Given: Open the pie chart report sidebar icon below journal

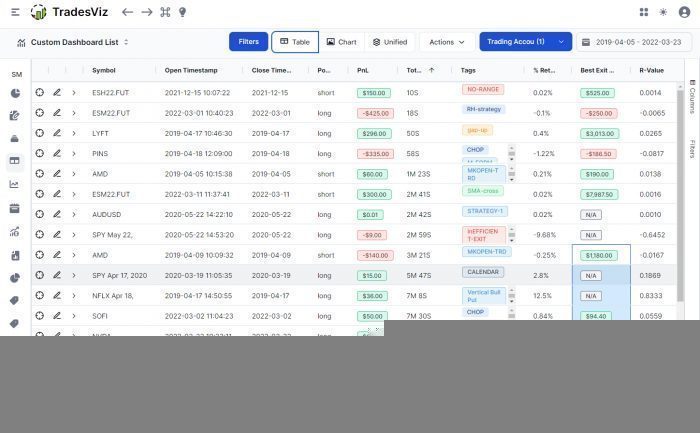Looking at the screenshot, I should click(x=15, y=278).
